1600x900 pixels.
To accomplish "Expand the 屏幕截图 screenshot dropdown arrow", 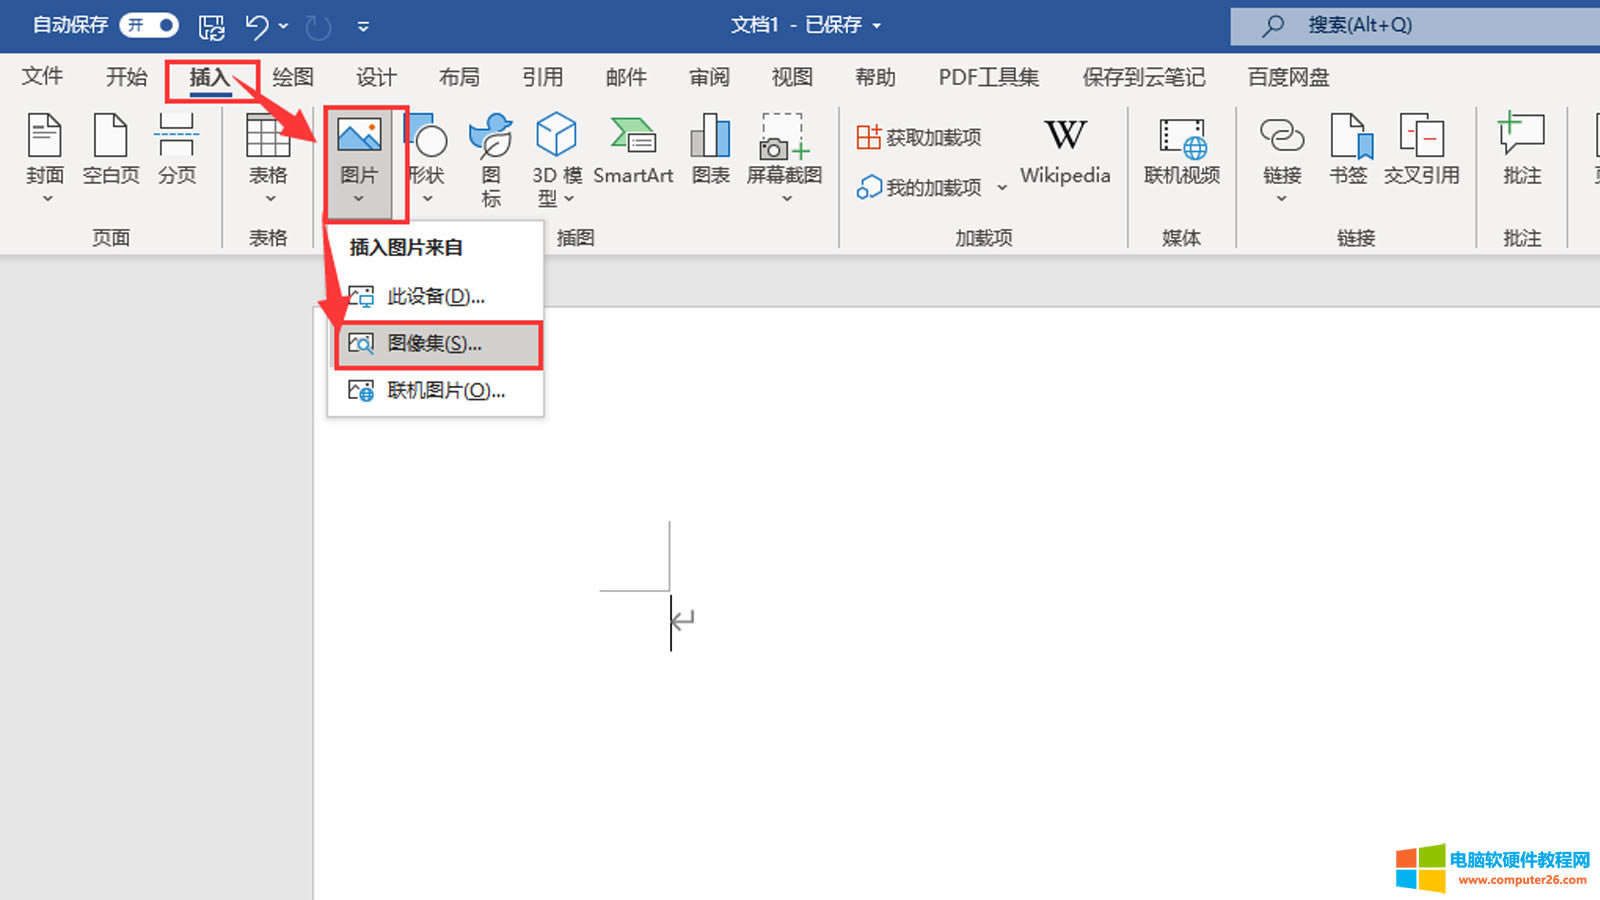I will tap(787, 199).
